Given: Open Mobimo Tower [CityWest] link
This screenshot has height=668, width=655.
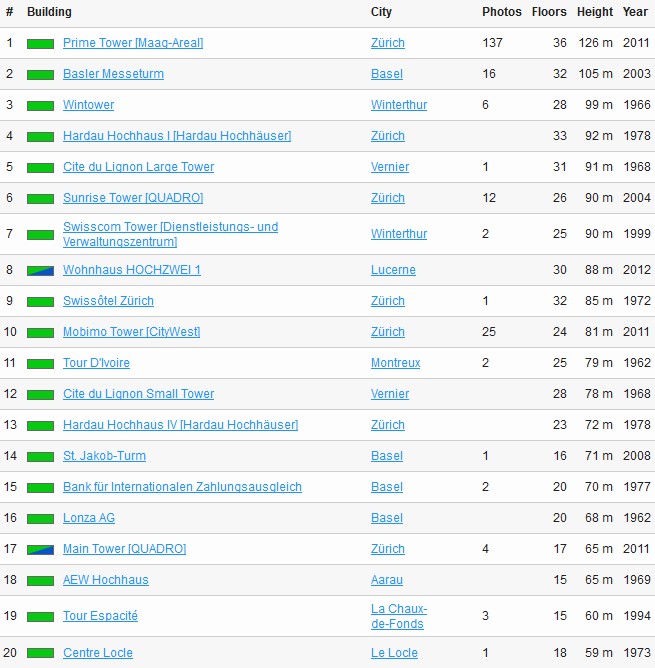Looking at the screenshot, I should [x=132, y=332].
